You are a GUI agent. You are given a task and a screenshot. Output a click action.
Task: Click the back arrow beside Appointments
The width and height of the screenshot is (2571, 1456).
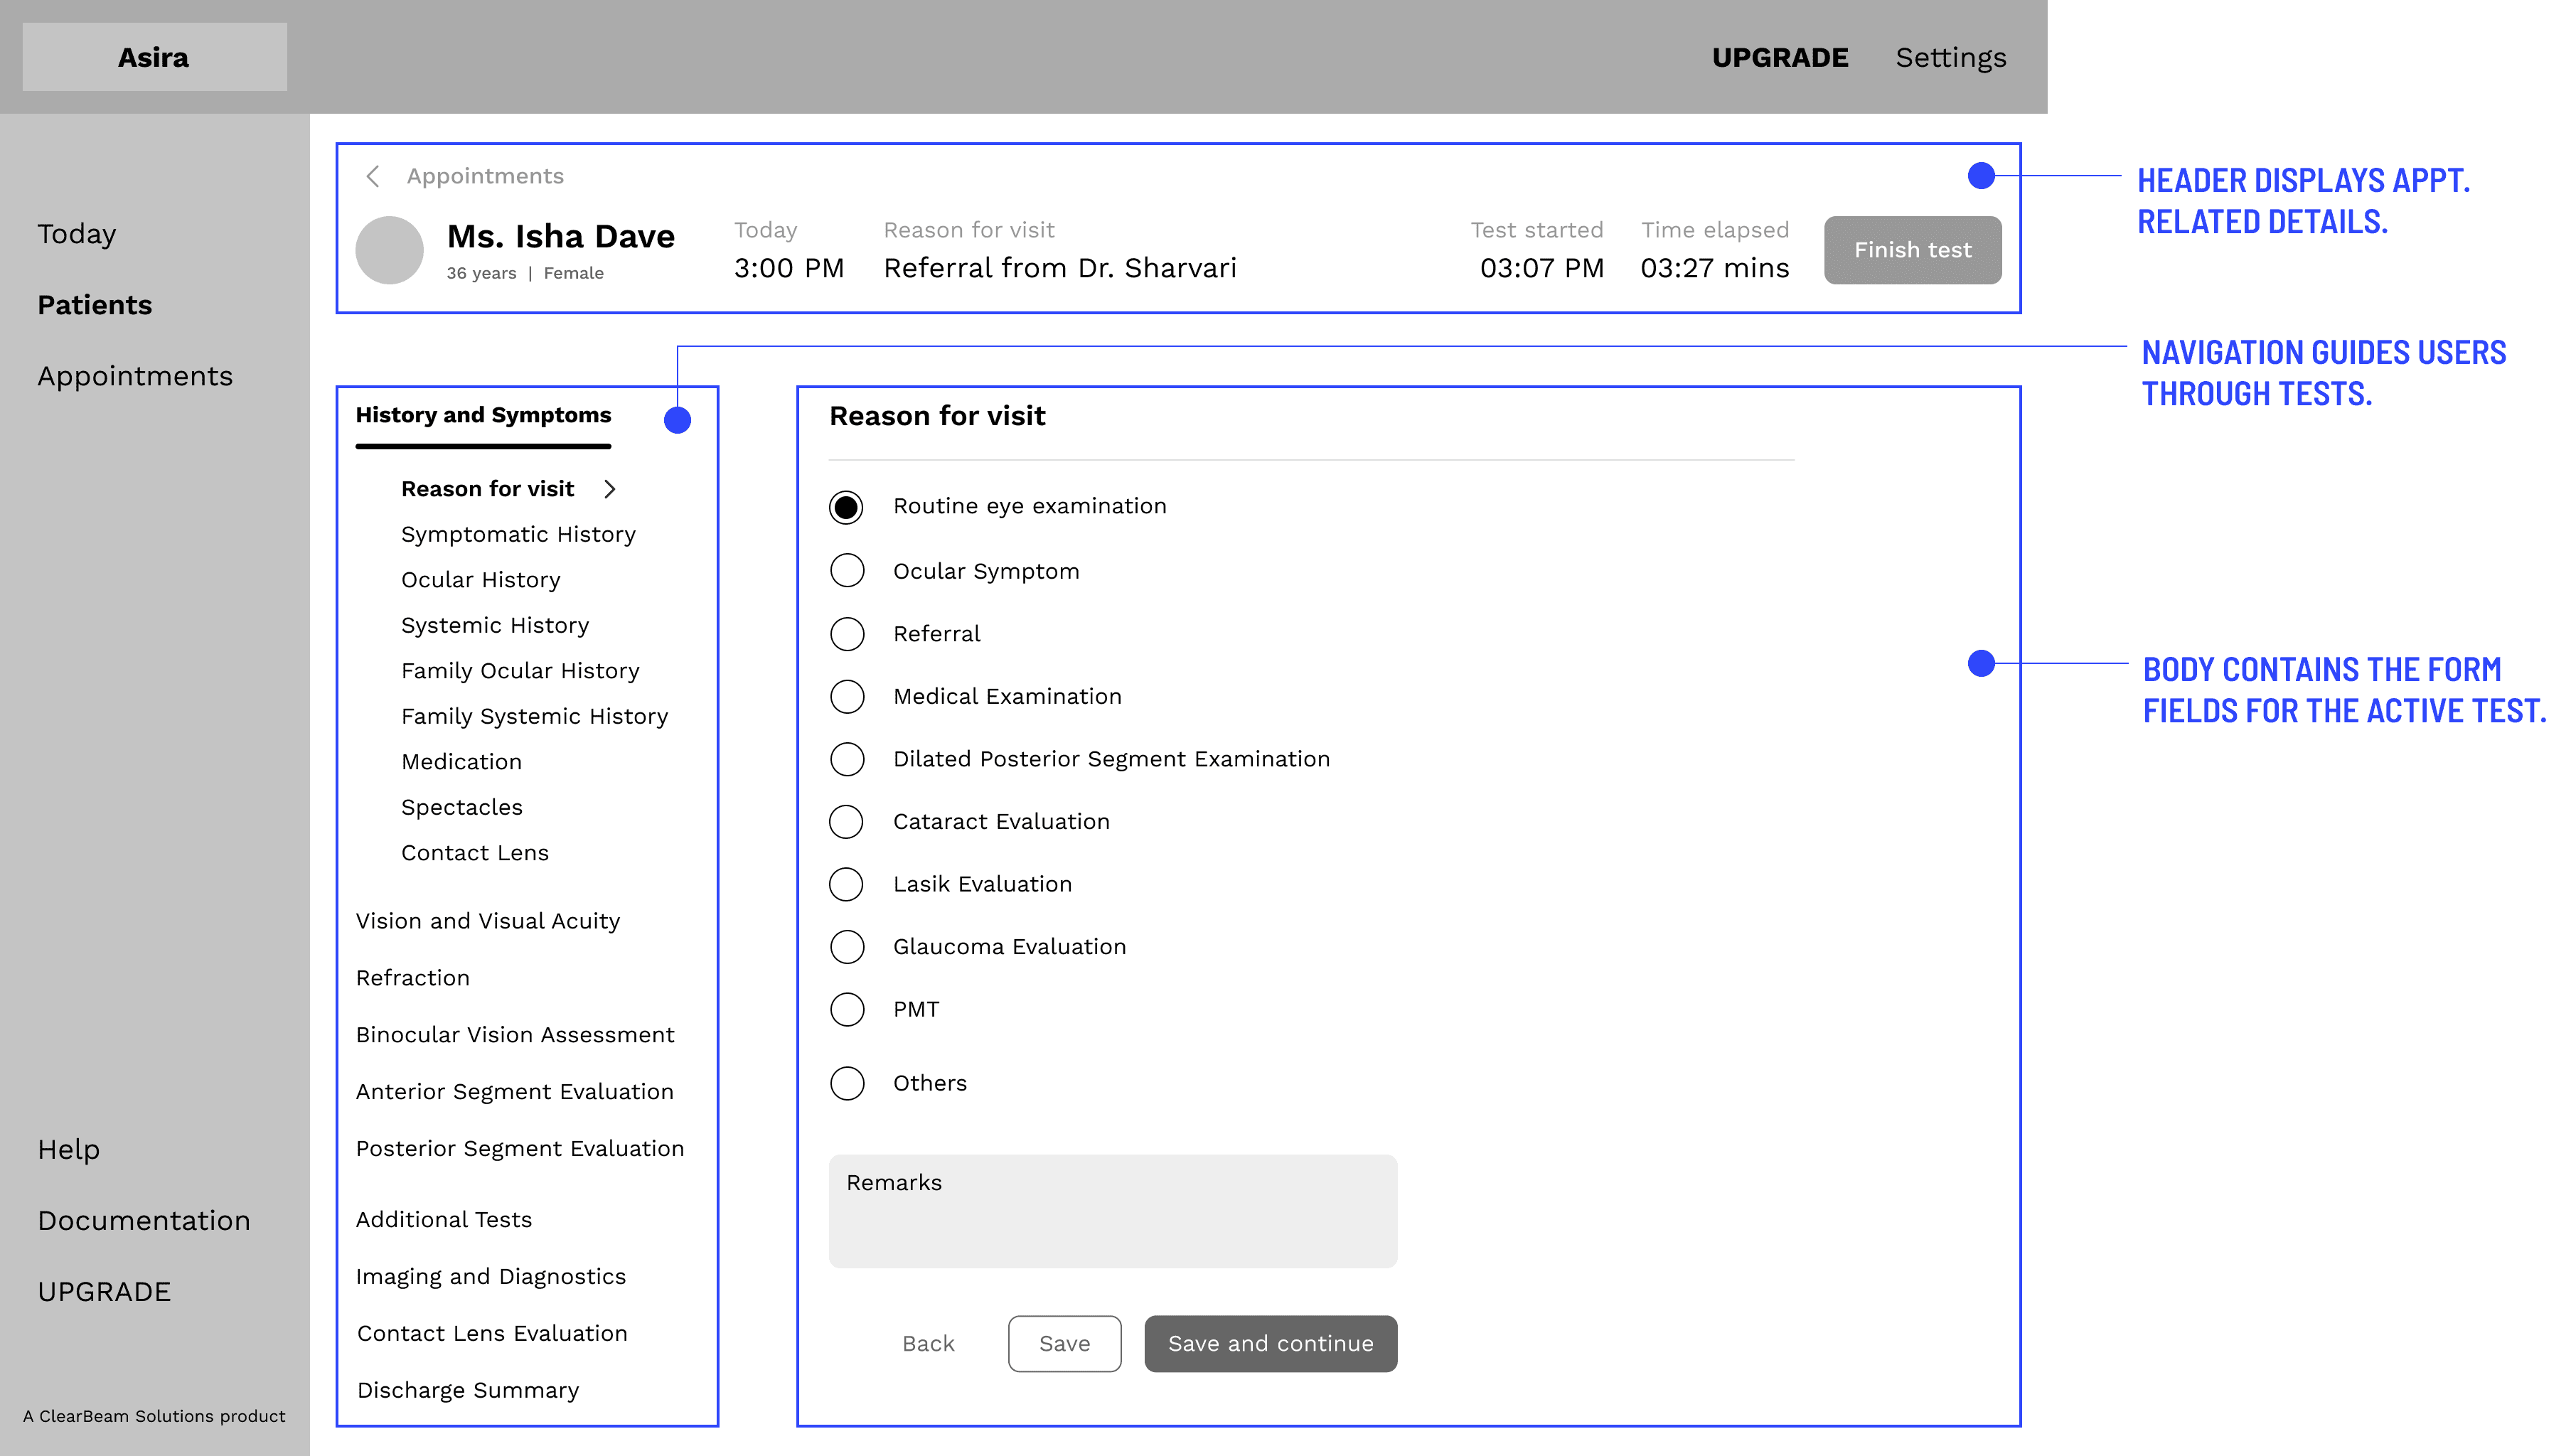pos(373,176)
